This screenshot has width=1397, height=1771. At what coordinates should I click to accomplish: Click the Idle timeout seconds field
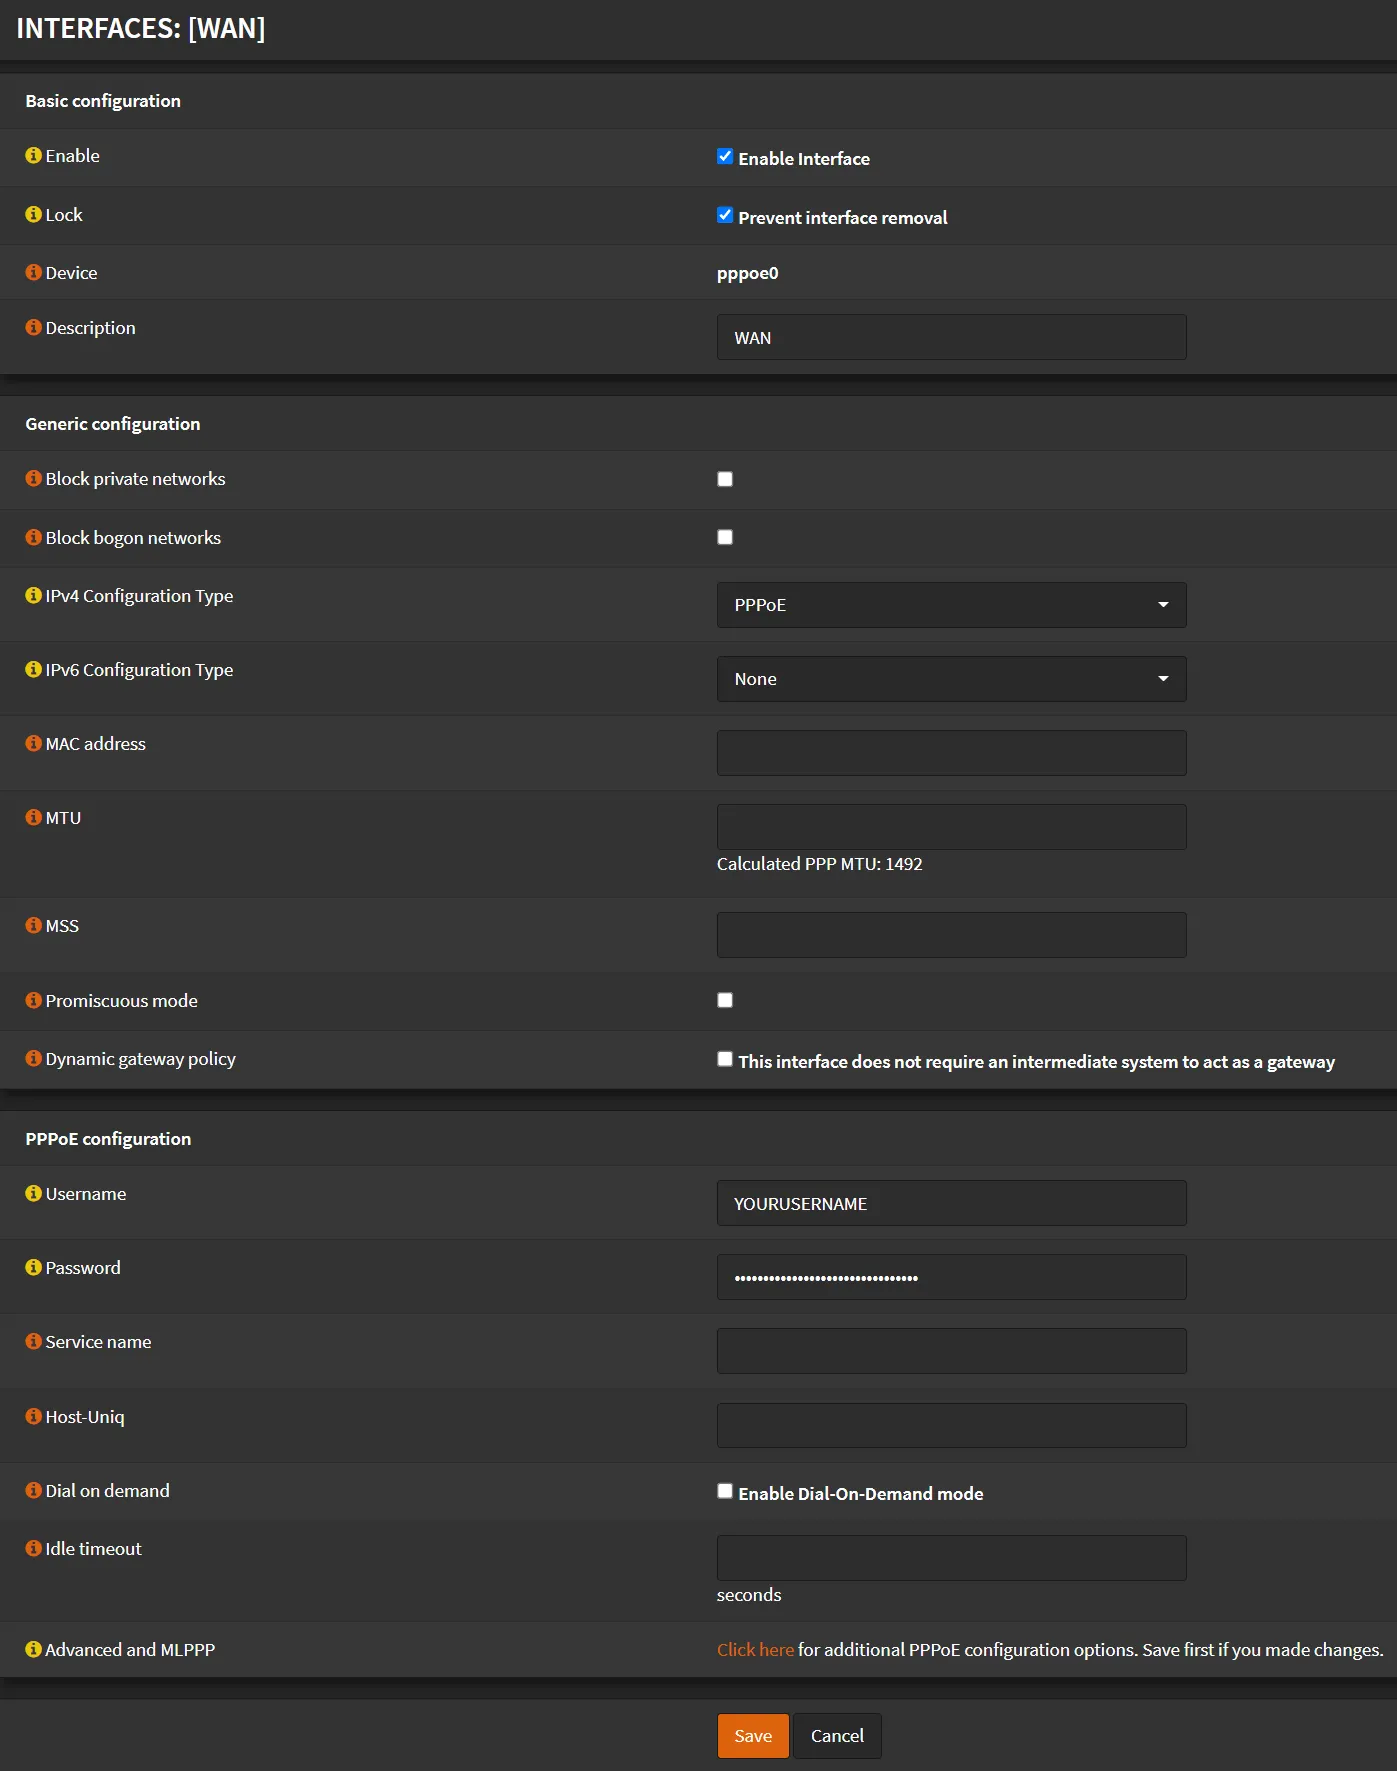(x=951, y=1558)
